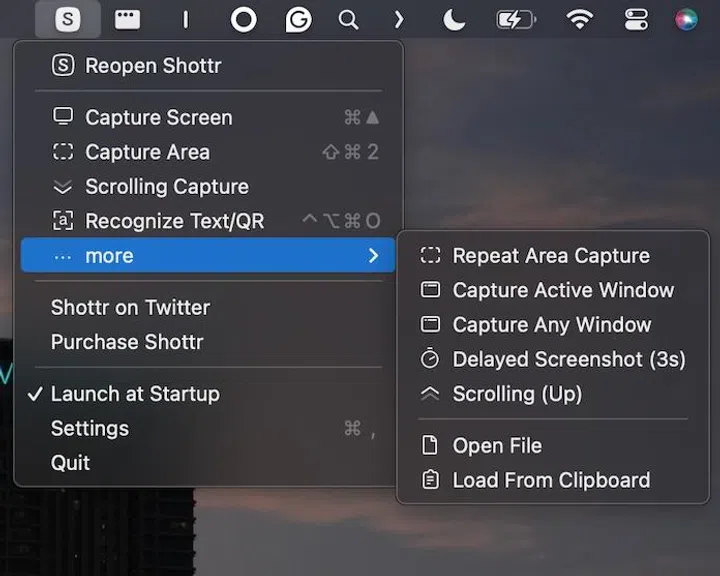Select Reopen Shottr menu item

tap(208, 66)
